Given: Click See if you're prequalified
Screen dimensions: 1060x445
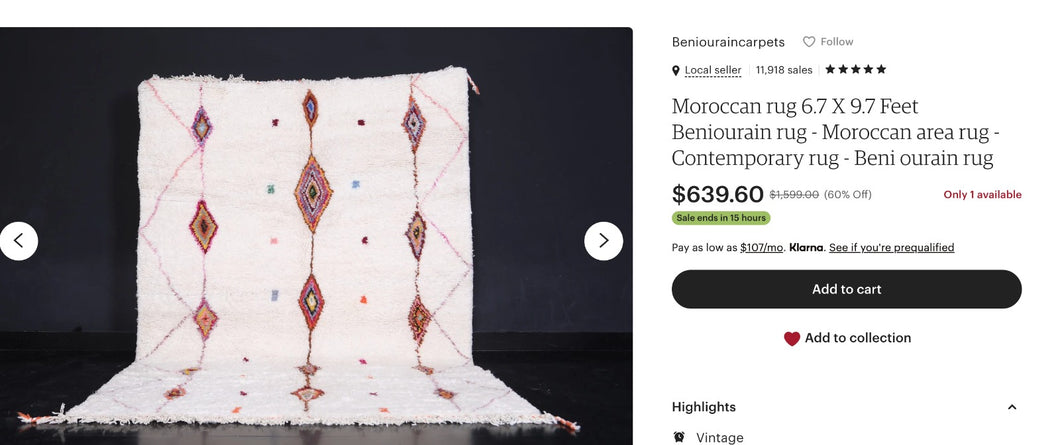Looking at the screenshot, I should click(891, 248).
